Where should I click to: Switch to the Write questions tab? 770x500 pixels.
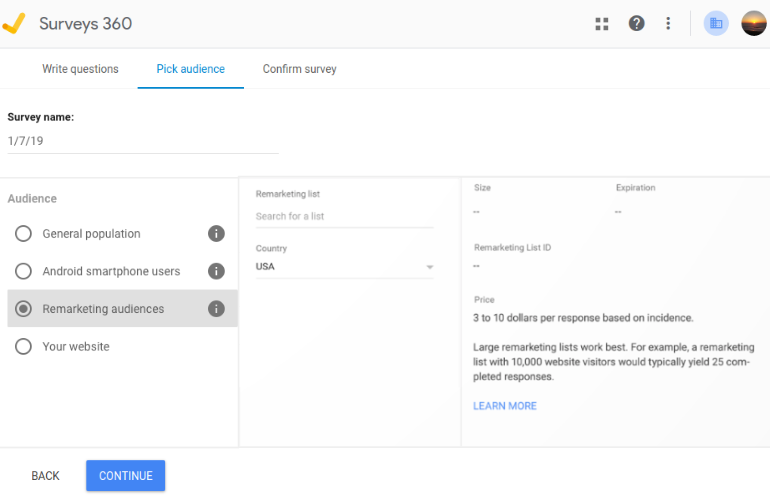pyautogui.click(x=80, y=69)
